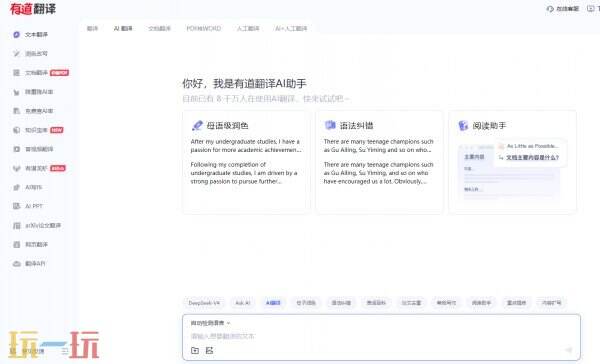This screenshot has width=600, height=364.
Task: Expand the language detection dropdown
Action: (x=210, y=323)
